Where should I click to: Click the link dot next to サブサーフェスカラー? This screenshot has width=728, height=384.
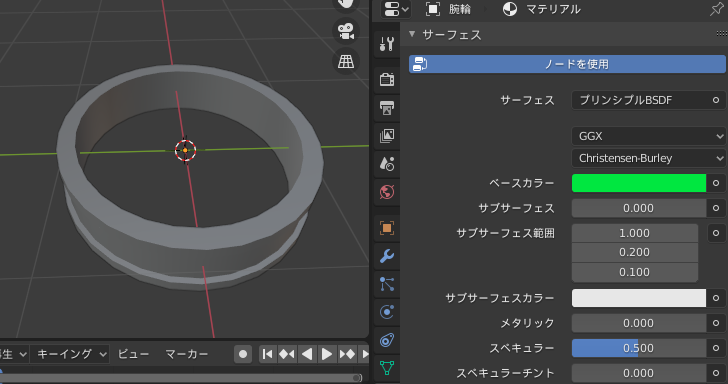coord(716,298)
